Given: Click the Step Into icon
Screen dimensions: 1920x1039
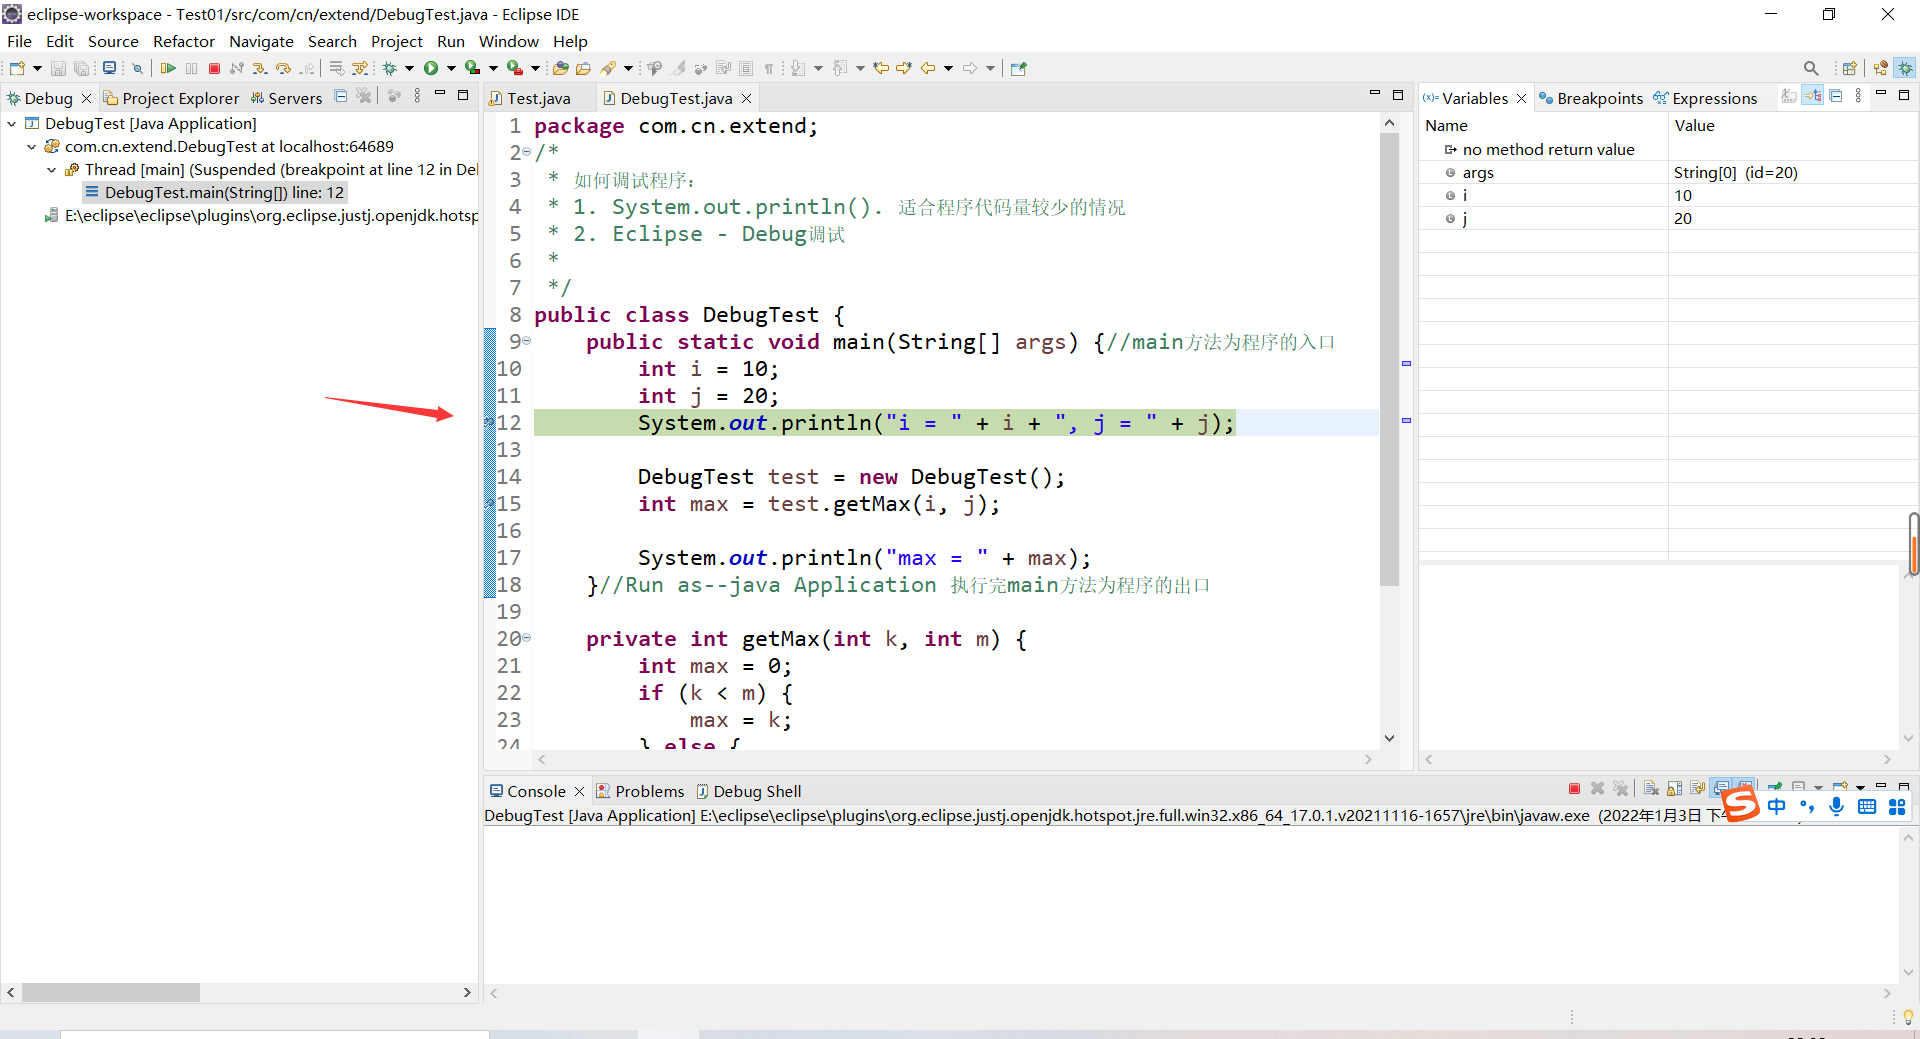Looking at the screenshot, I should point(259,67).
